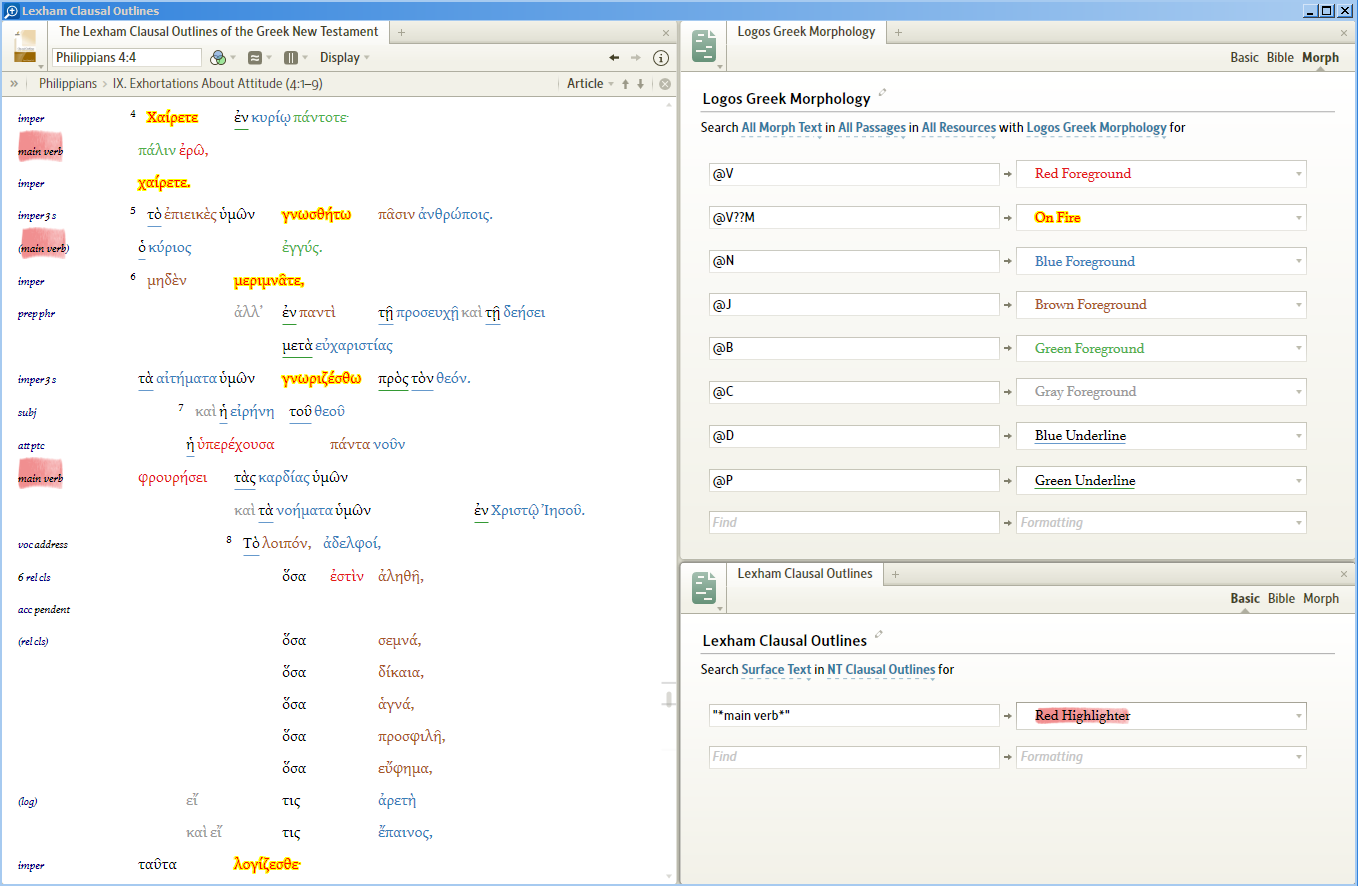
Task: Open the Display menu
Action: click(x=345, y=58)
